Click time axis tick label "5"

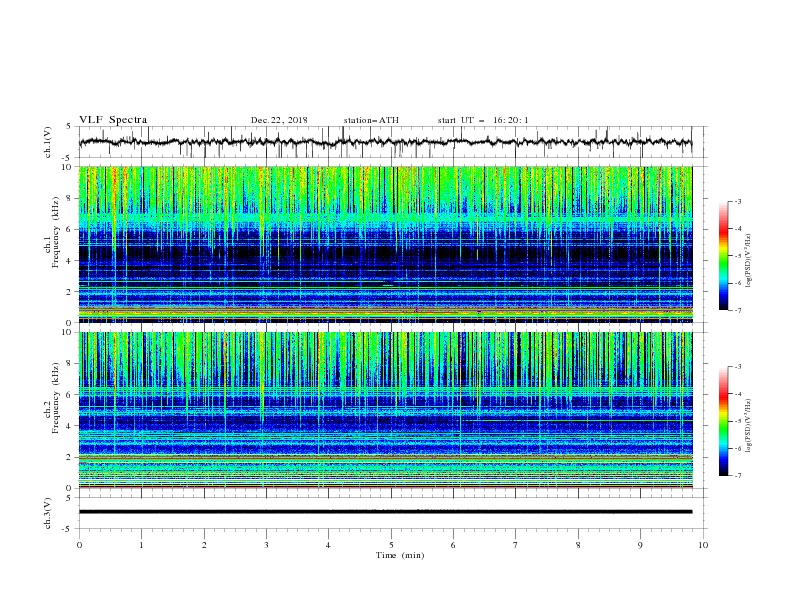[391, 545]
